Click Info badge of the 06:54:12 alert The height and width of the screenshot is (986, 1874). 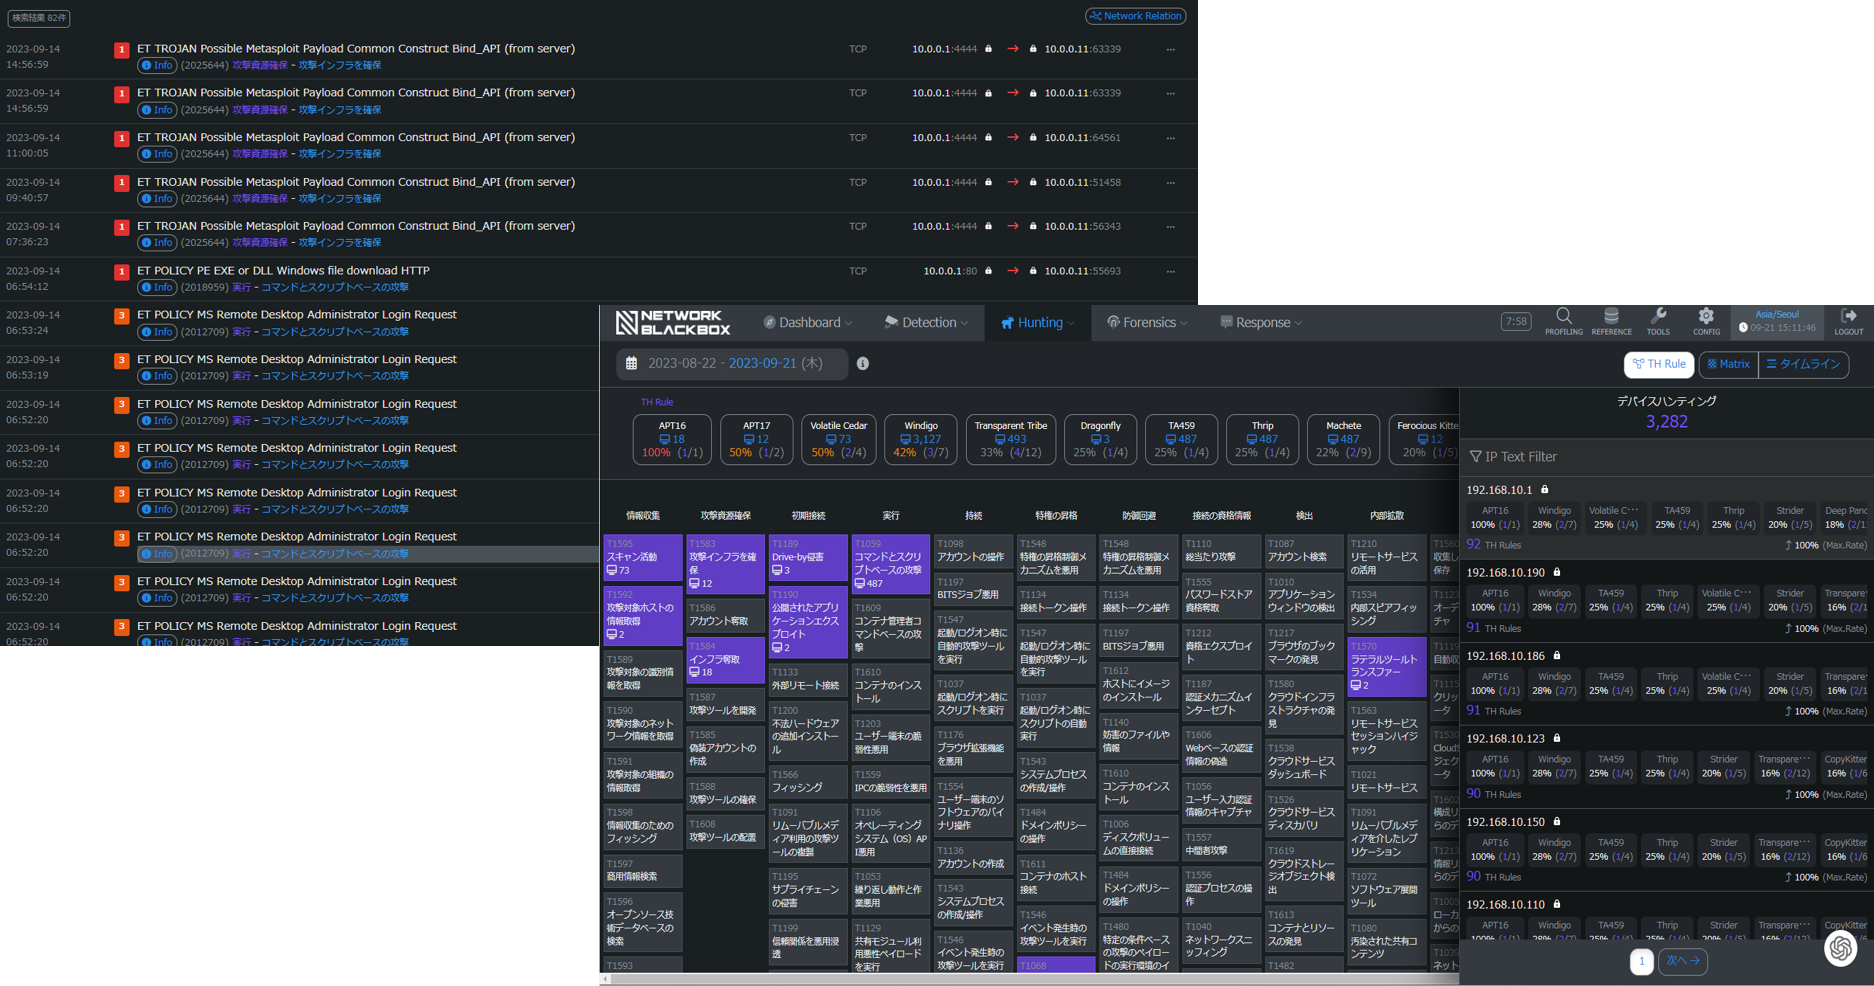click(x=157, y=288)
